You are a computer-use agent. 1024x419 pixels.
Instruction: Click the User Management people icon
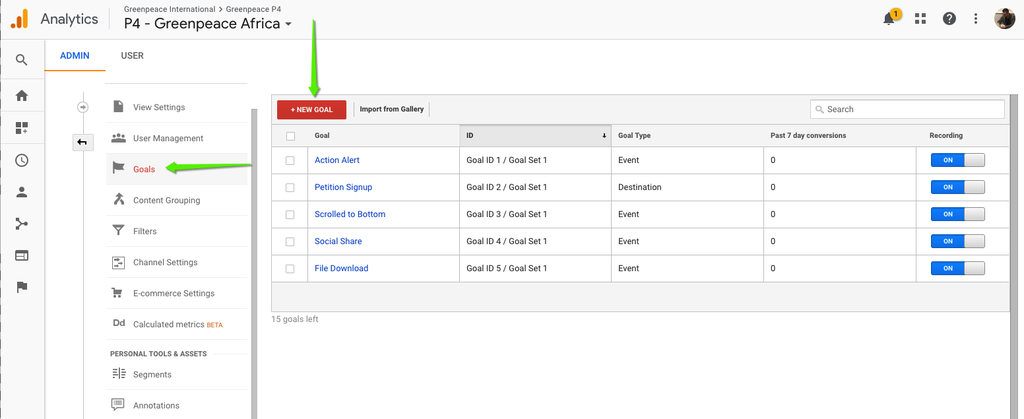[118, 138]
